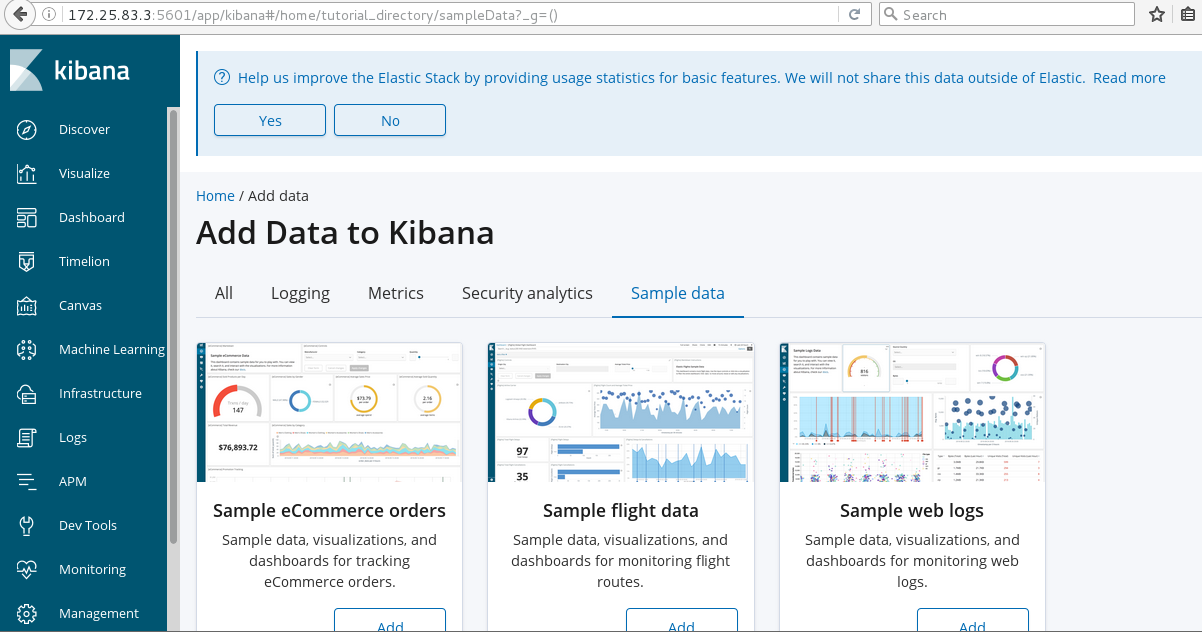Image resolution: width=1202 pixels, height=632 pixels.
Task: Click the Canvas label in sidebar
Action: [80, 306]
